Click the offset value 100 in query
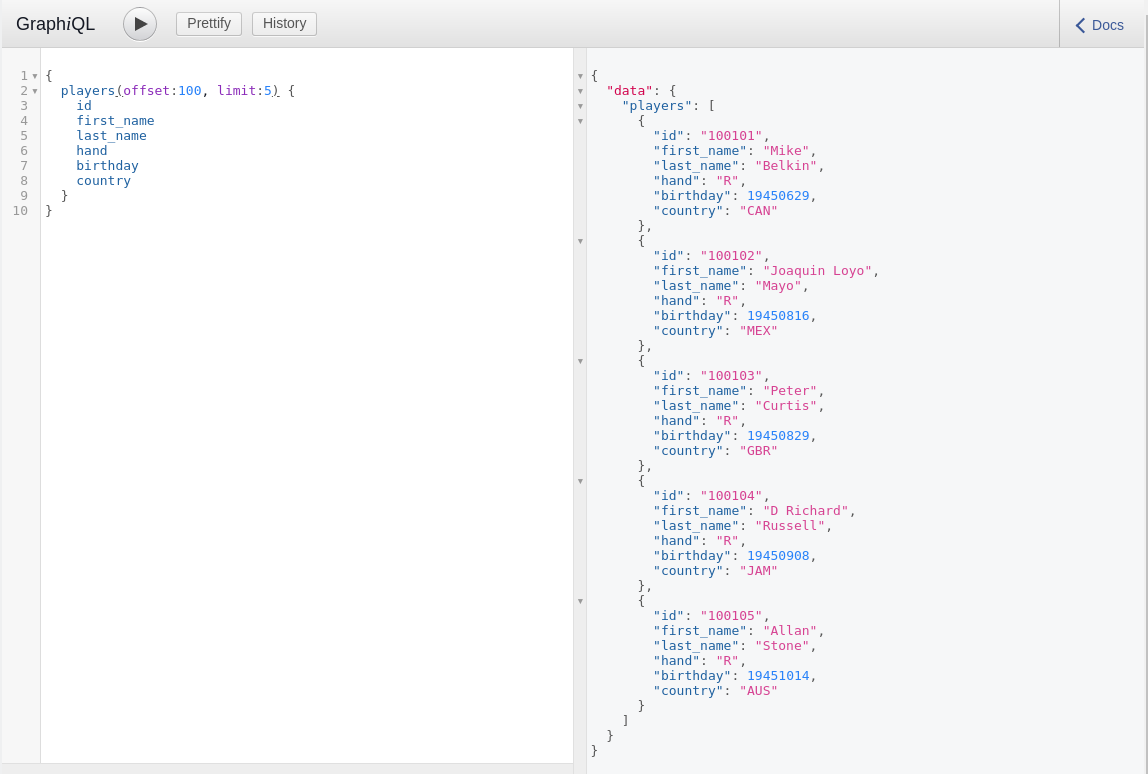Screen dimensions: 1148x774 pos(189,91)
